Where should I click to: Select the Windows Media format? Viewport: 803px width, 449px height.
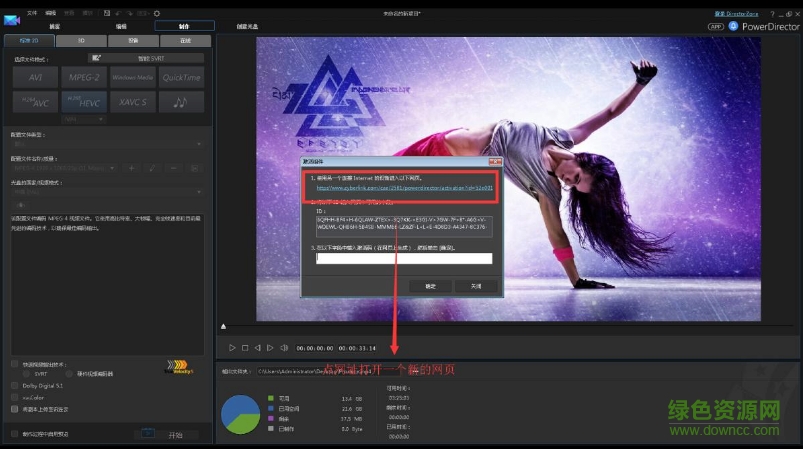coord(132,77)
